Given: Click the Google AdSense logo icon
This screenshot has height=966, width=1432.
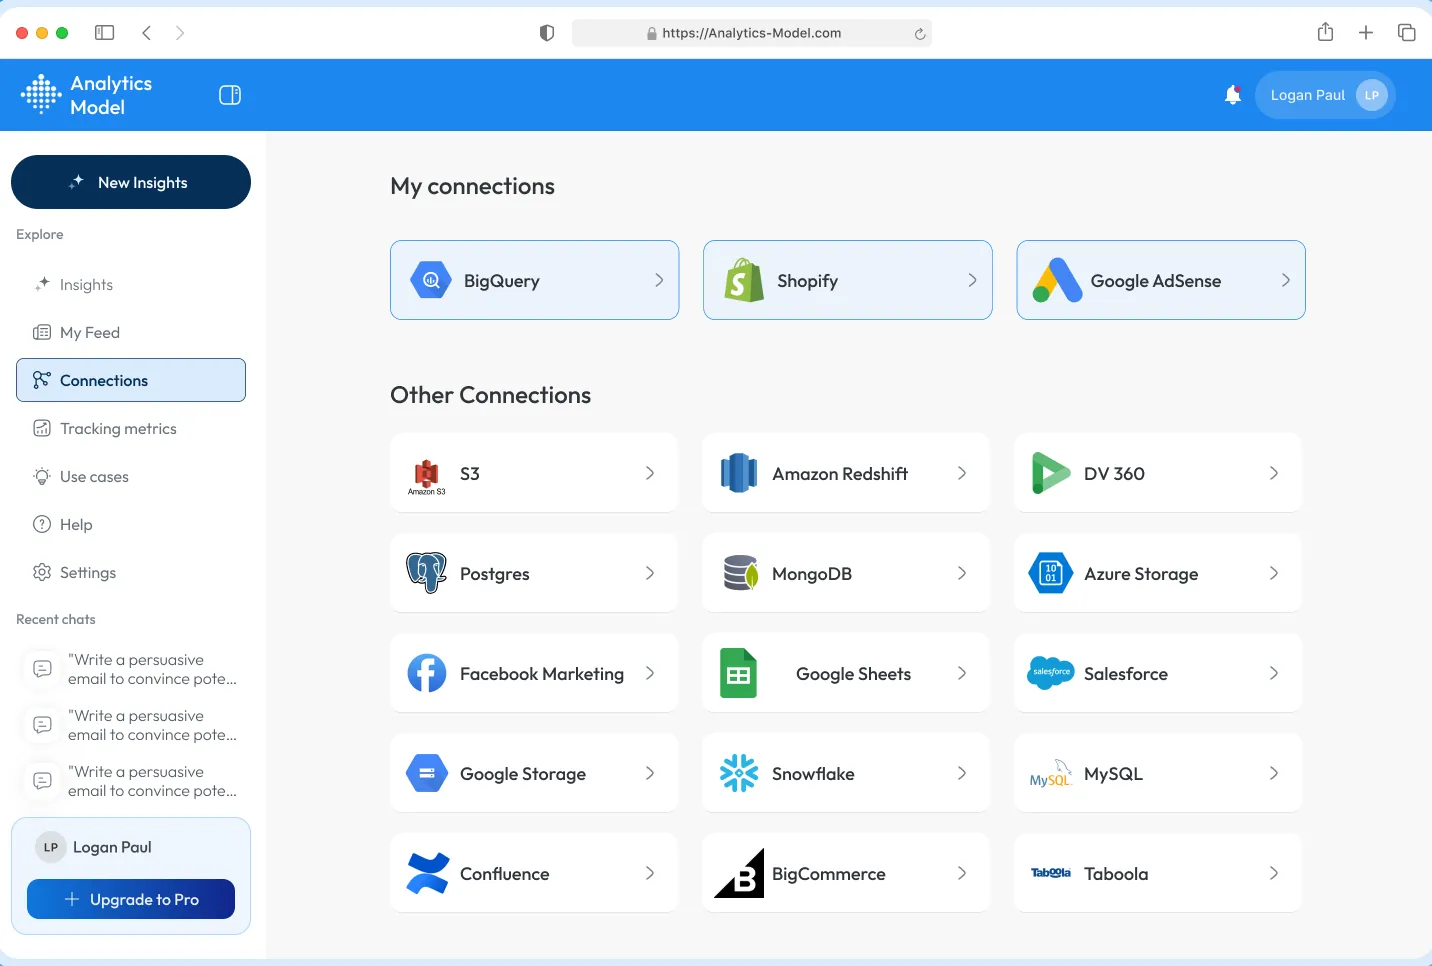Looking at the screenshot, I should (x=1057, y=280).
